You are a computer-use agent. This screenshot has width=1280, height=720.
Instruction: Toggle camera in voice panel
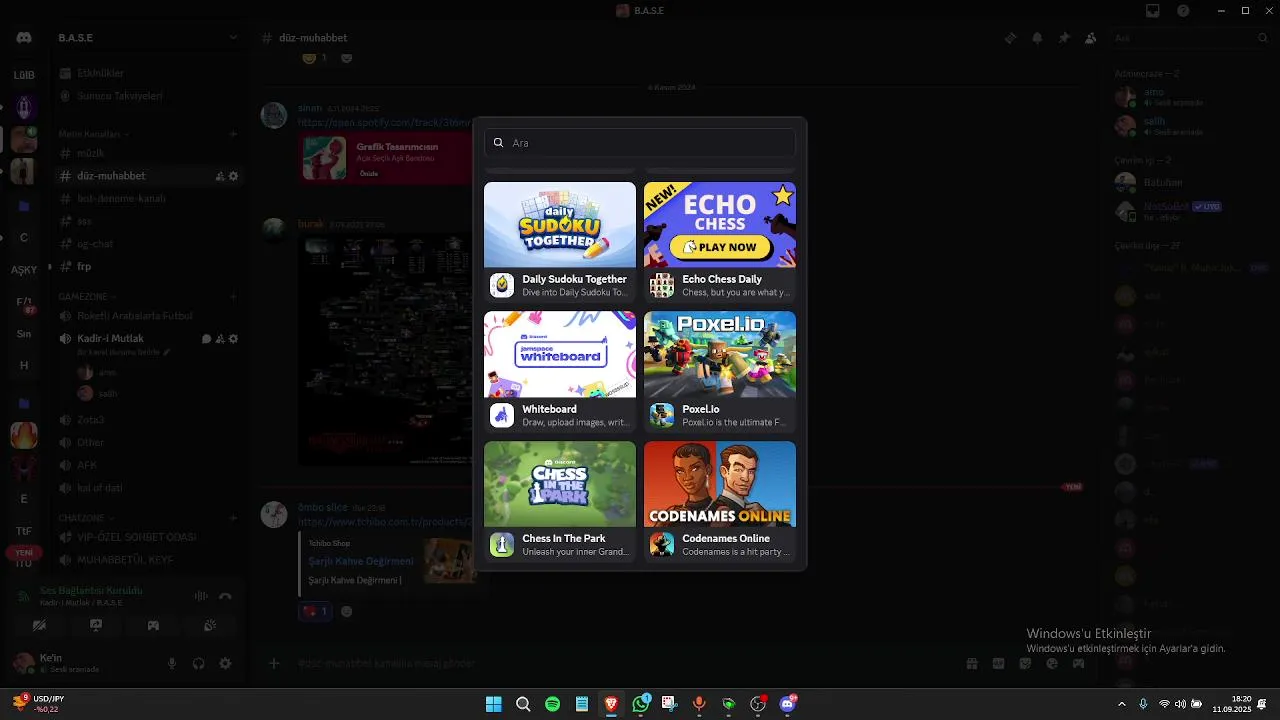(39, 625)
